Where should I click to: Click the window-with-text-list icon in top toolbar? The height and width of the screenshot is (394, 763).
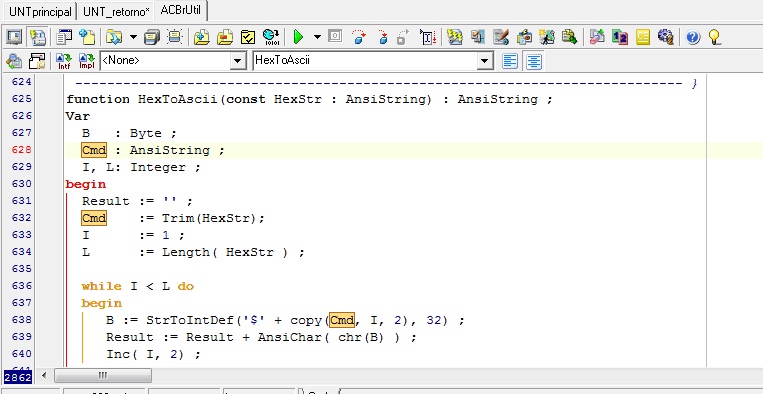pos(64,37)
